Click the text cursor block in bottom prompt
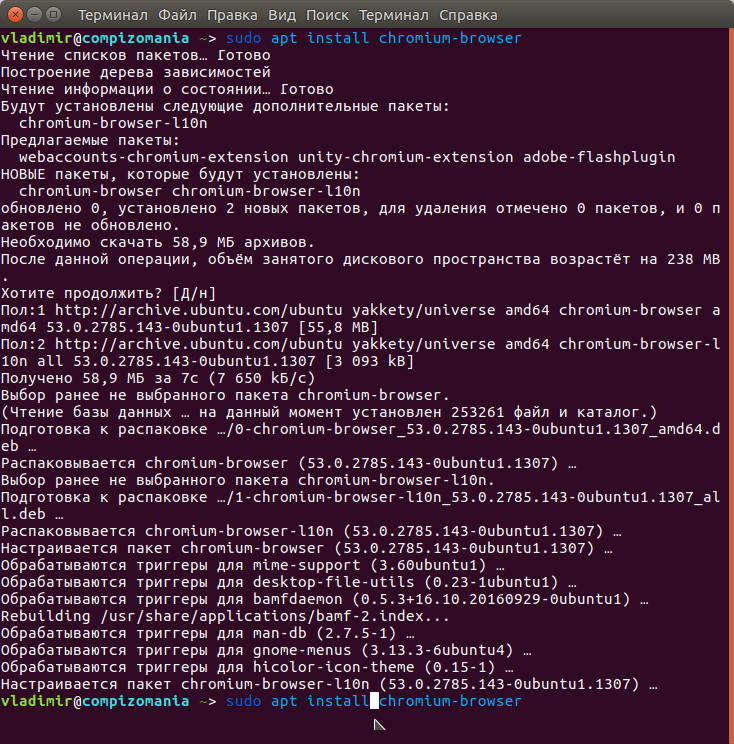This screenshot has height=744, width=734. (374, 701)
